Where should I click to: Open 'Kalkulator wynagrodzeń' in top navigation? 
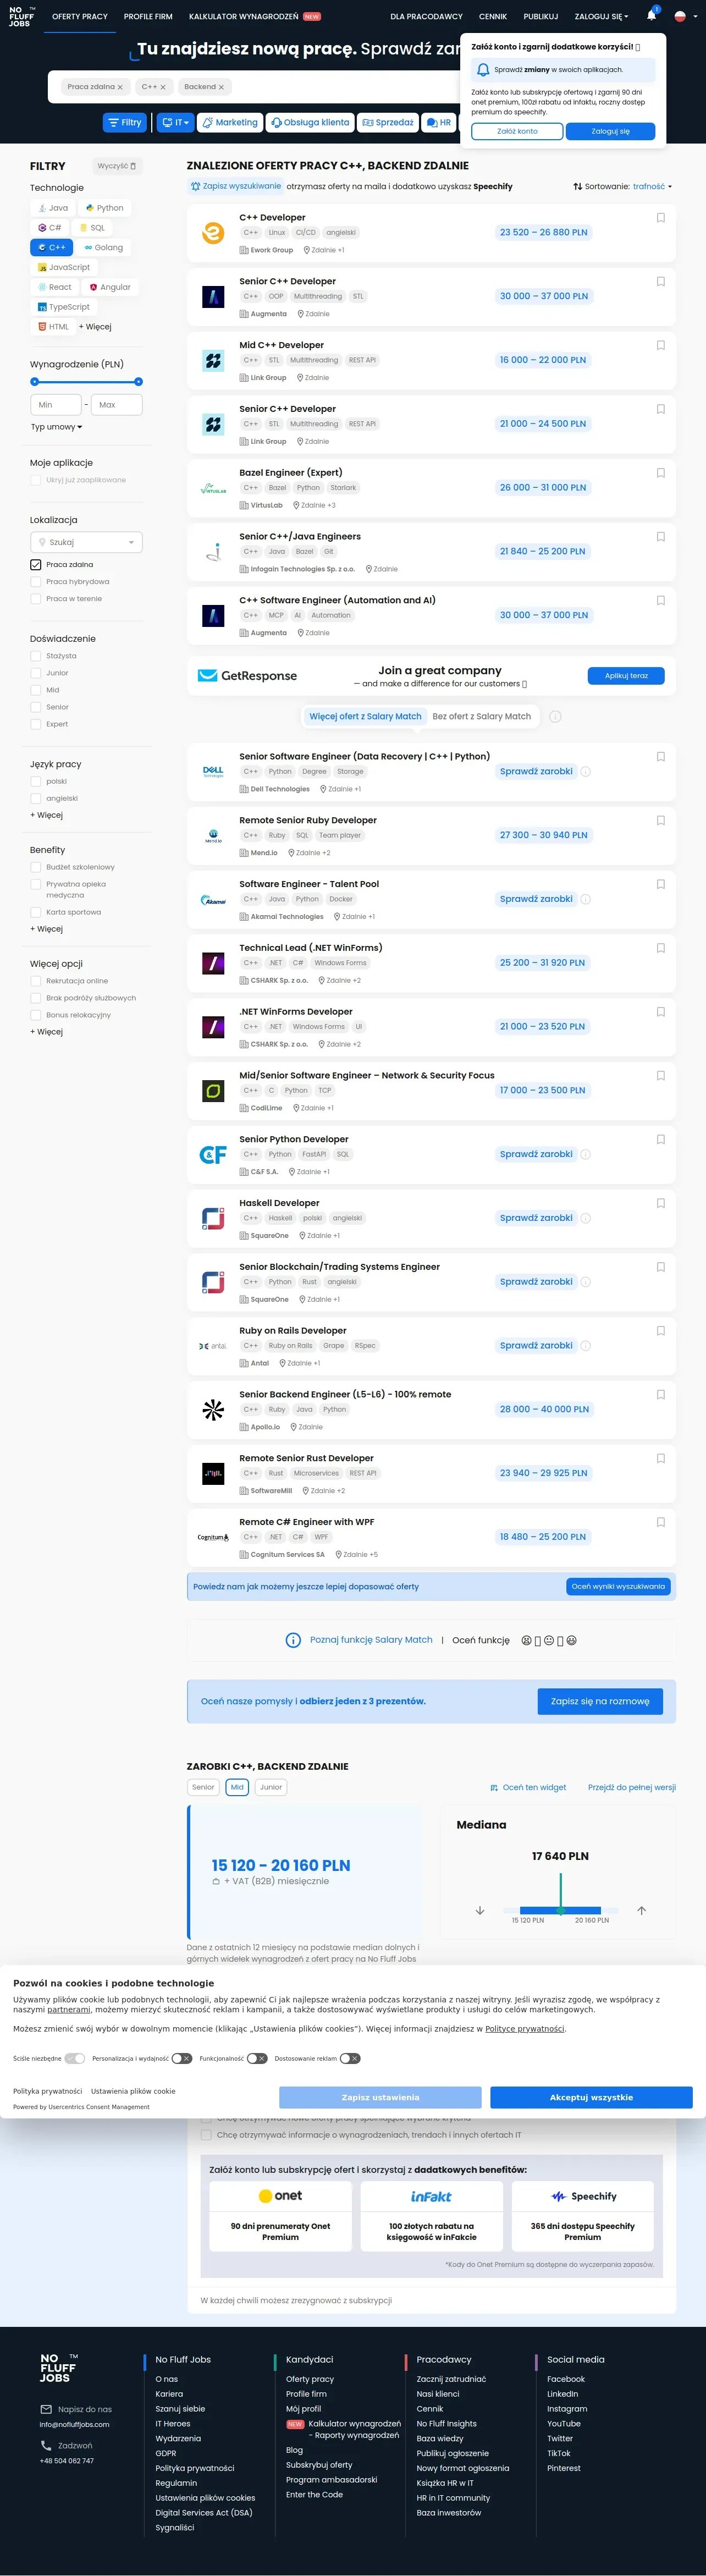(244, 16)
